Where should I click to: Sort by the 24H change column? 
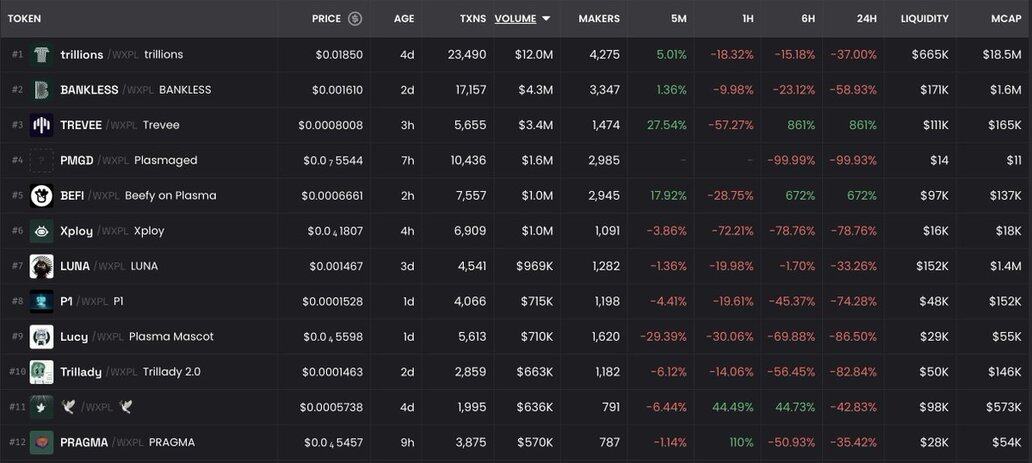pyautogui.click(x=867, y=18)
